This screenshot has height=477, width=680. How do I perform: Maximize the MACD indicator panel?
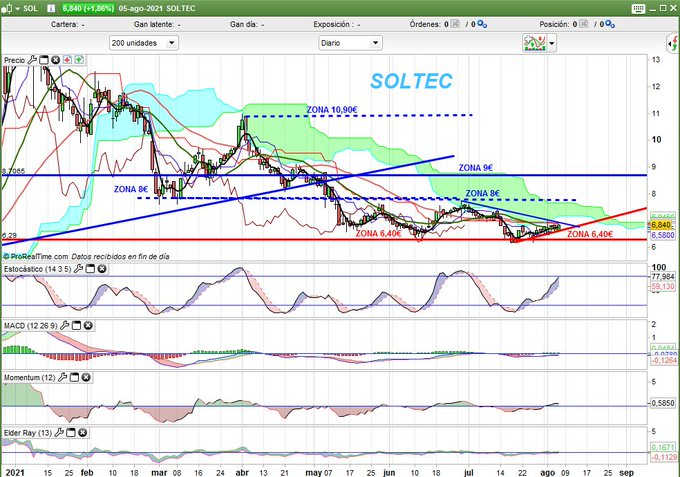(x=76, y=325)
